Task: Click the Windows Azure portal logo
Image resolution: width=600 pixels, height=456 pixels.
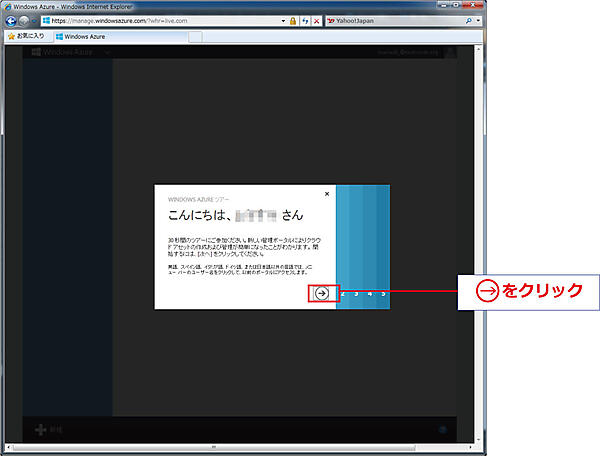Action: [62, 52]
